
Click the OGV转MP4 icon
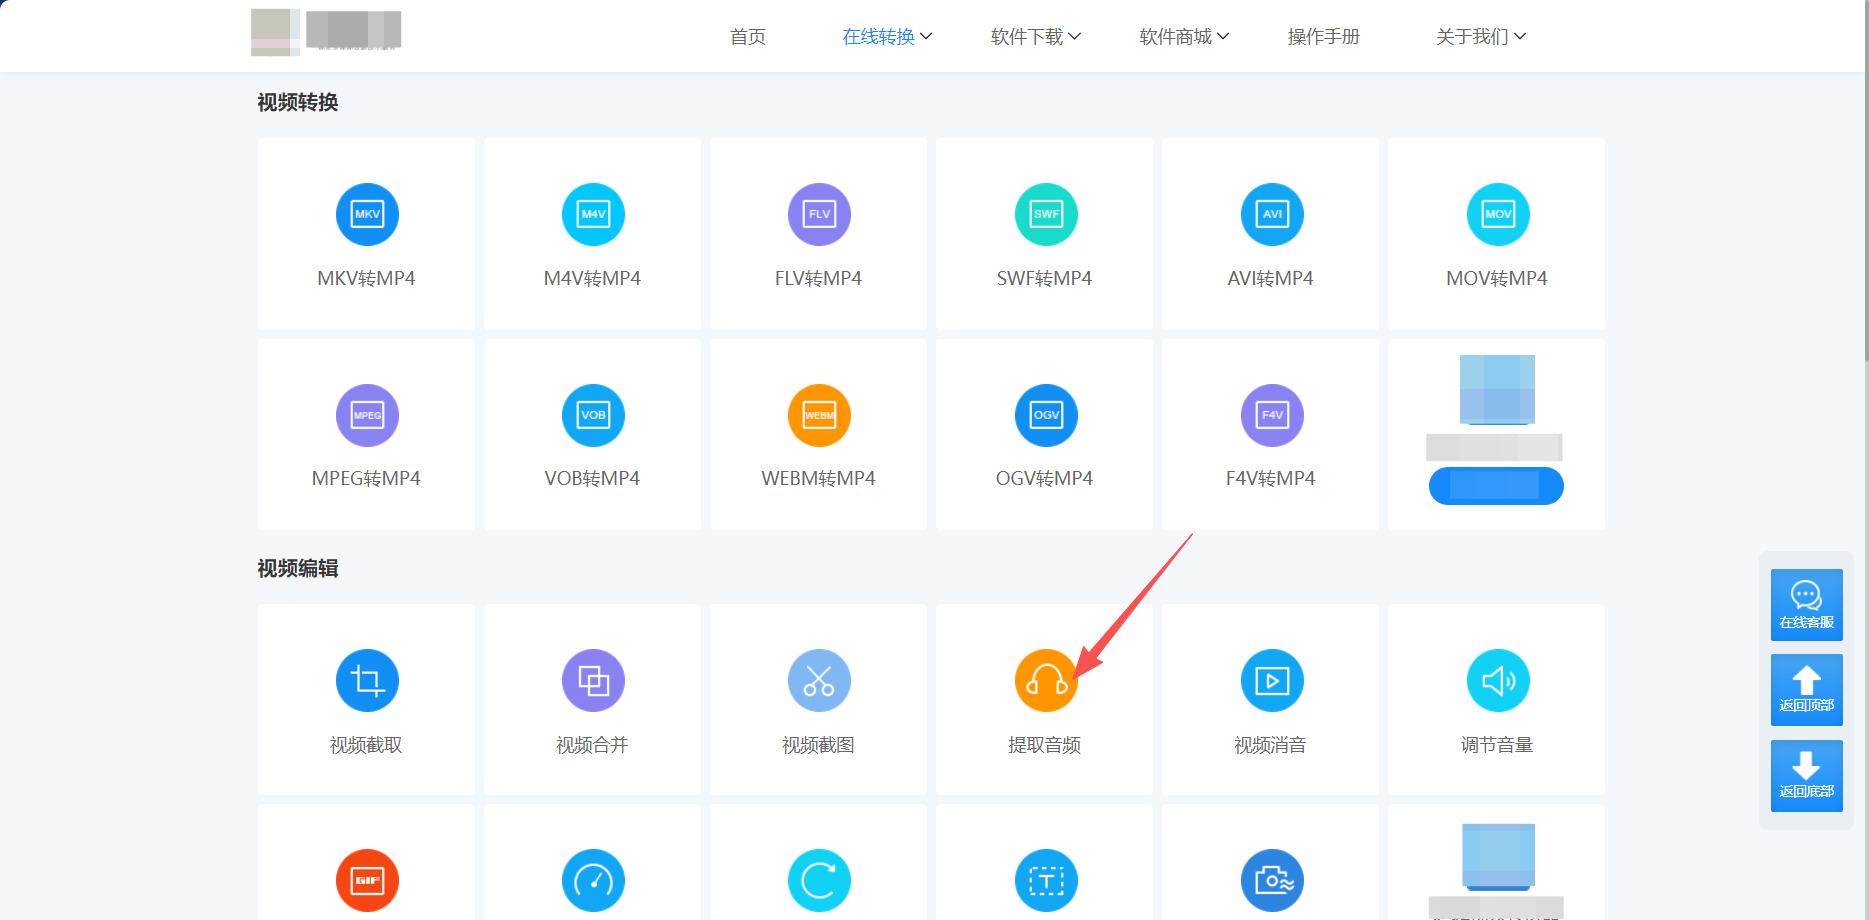coord(1046,415)
